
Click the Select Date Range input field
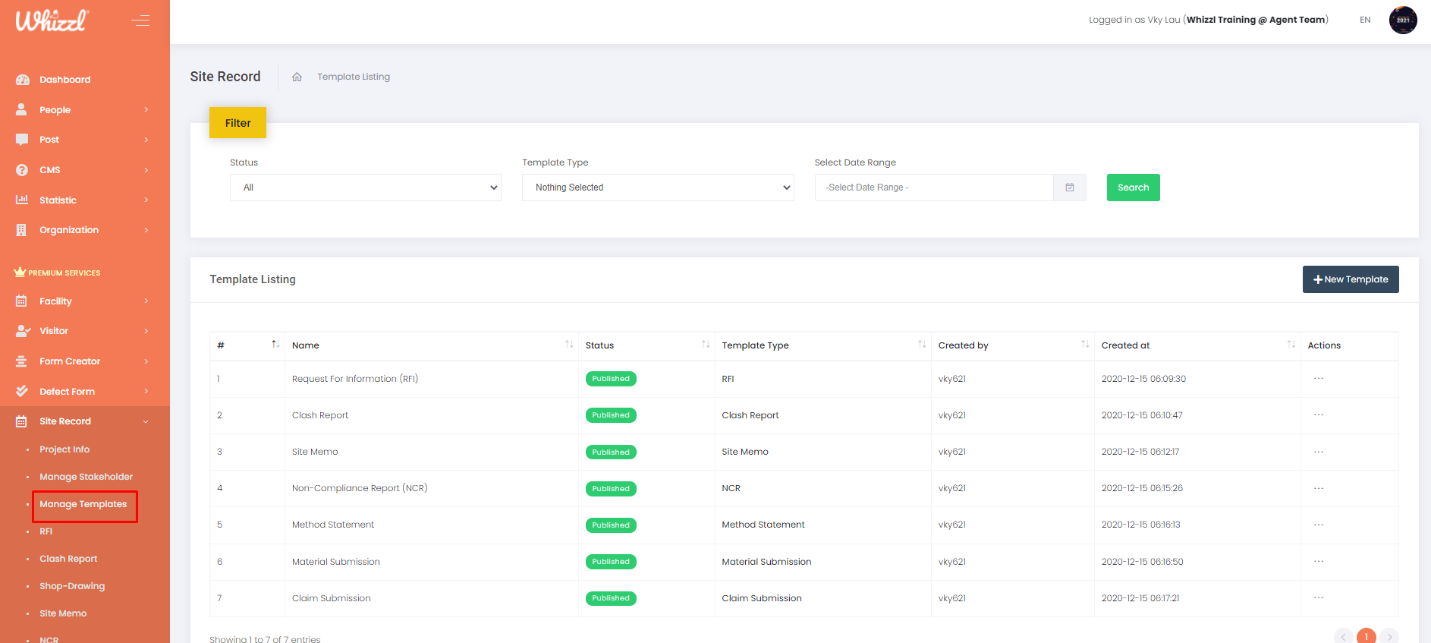(933, 188)
